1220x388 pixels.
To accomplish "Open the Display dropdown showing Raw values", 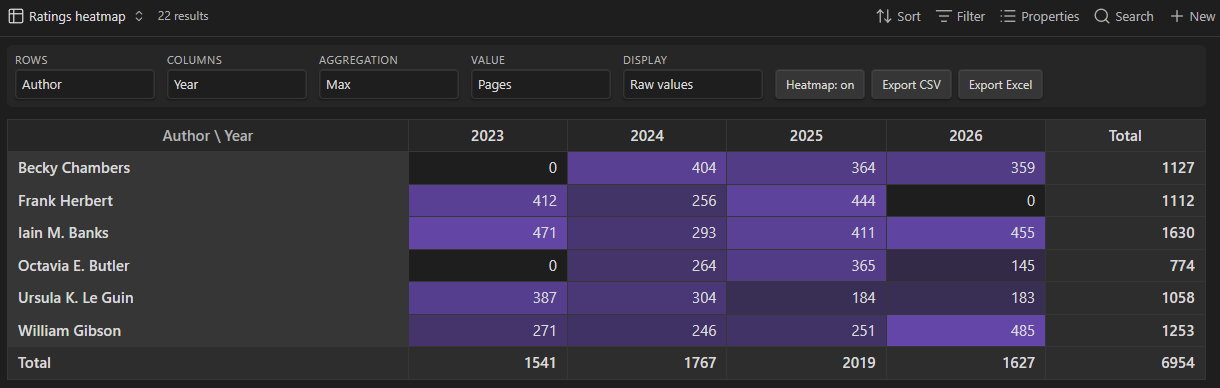I will click(693, 85).
